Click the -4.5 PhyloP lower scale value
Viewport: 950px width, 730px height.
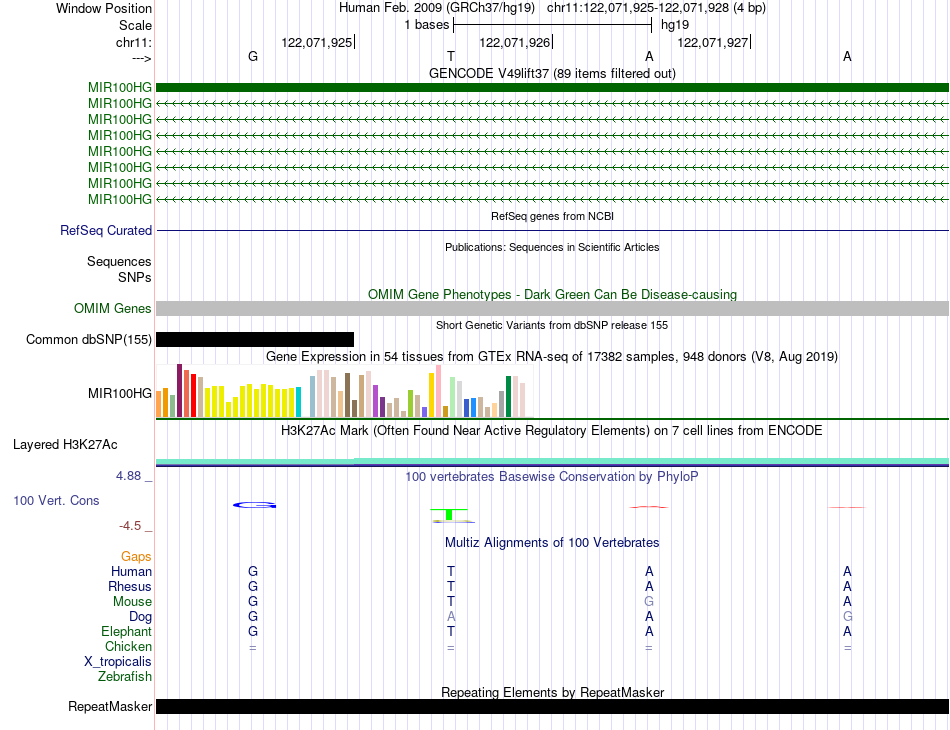coord(130,526)
